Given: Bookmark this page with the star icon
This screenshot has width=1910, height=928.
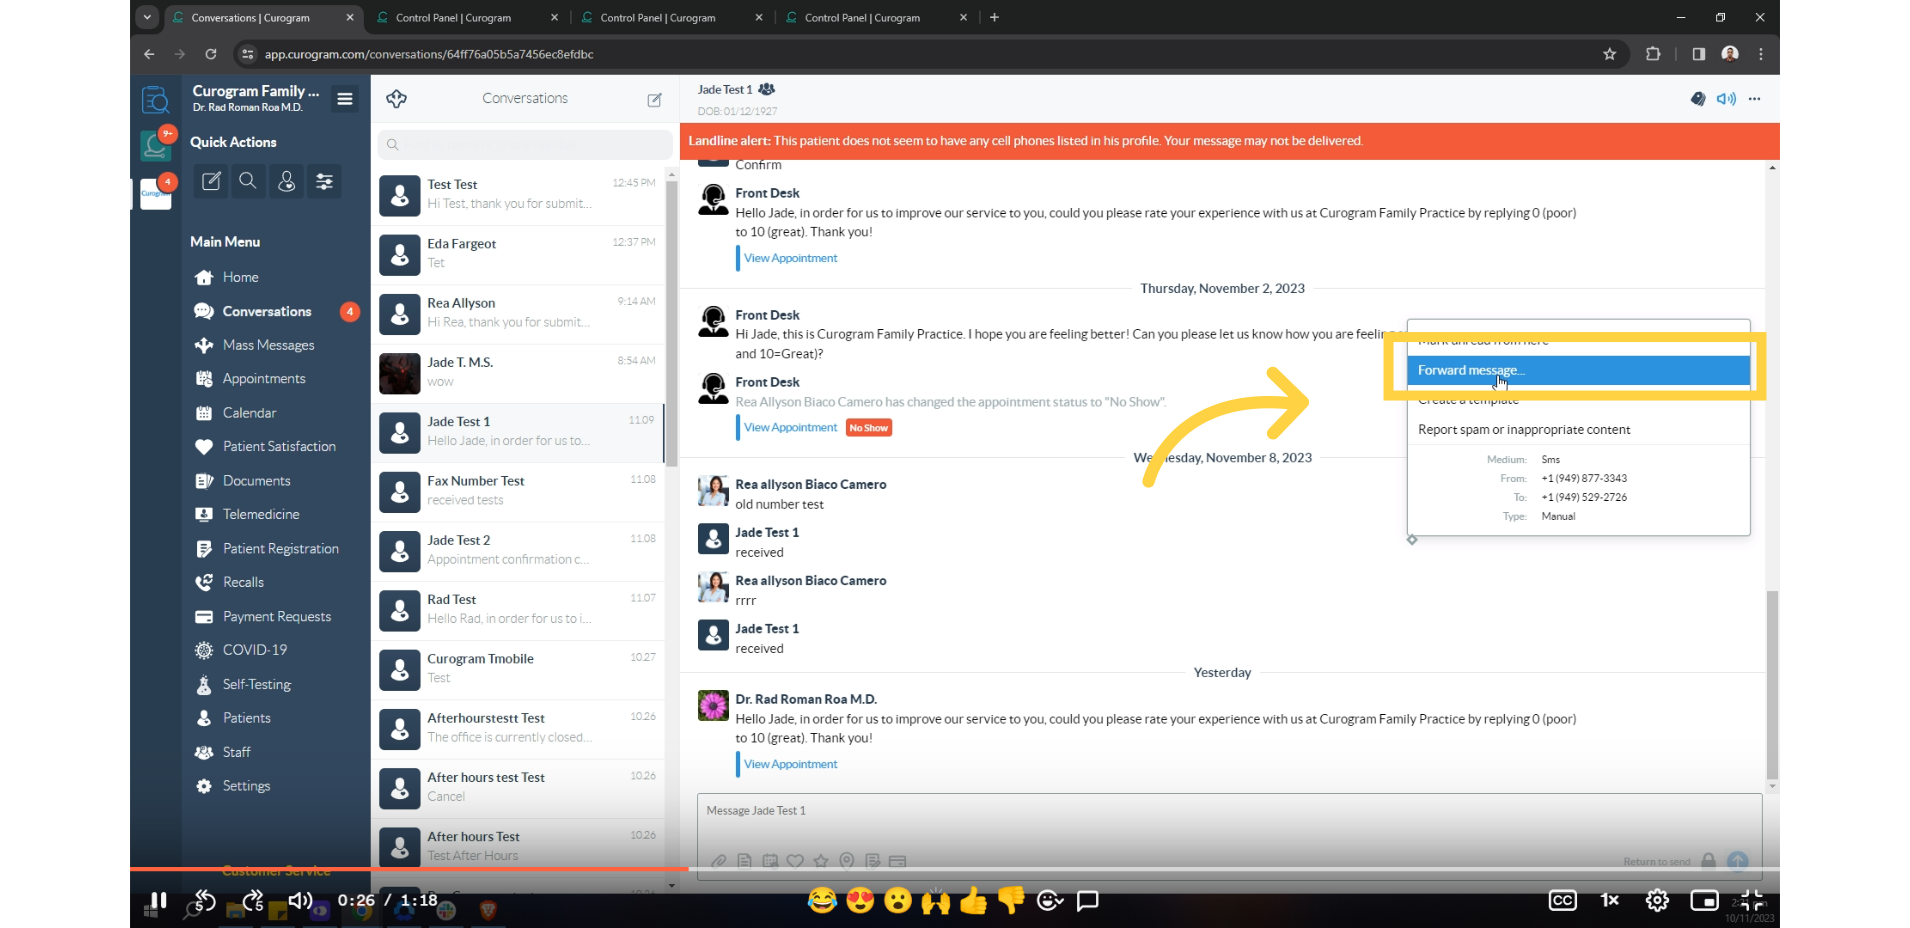Looking at the screenshot, I should tap(1609, 54).
